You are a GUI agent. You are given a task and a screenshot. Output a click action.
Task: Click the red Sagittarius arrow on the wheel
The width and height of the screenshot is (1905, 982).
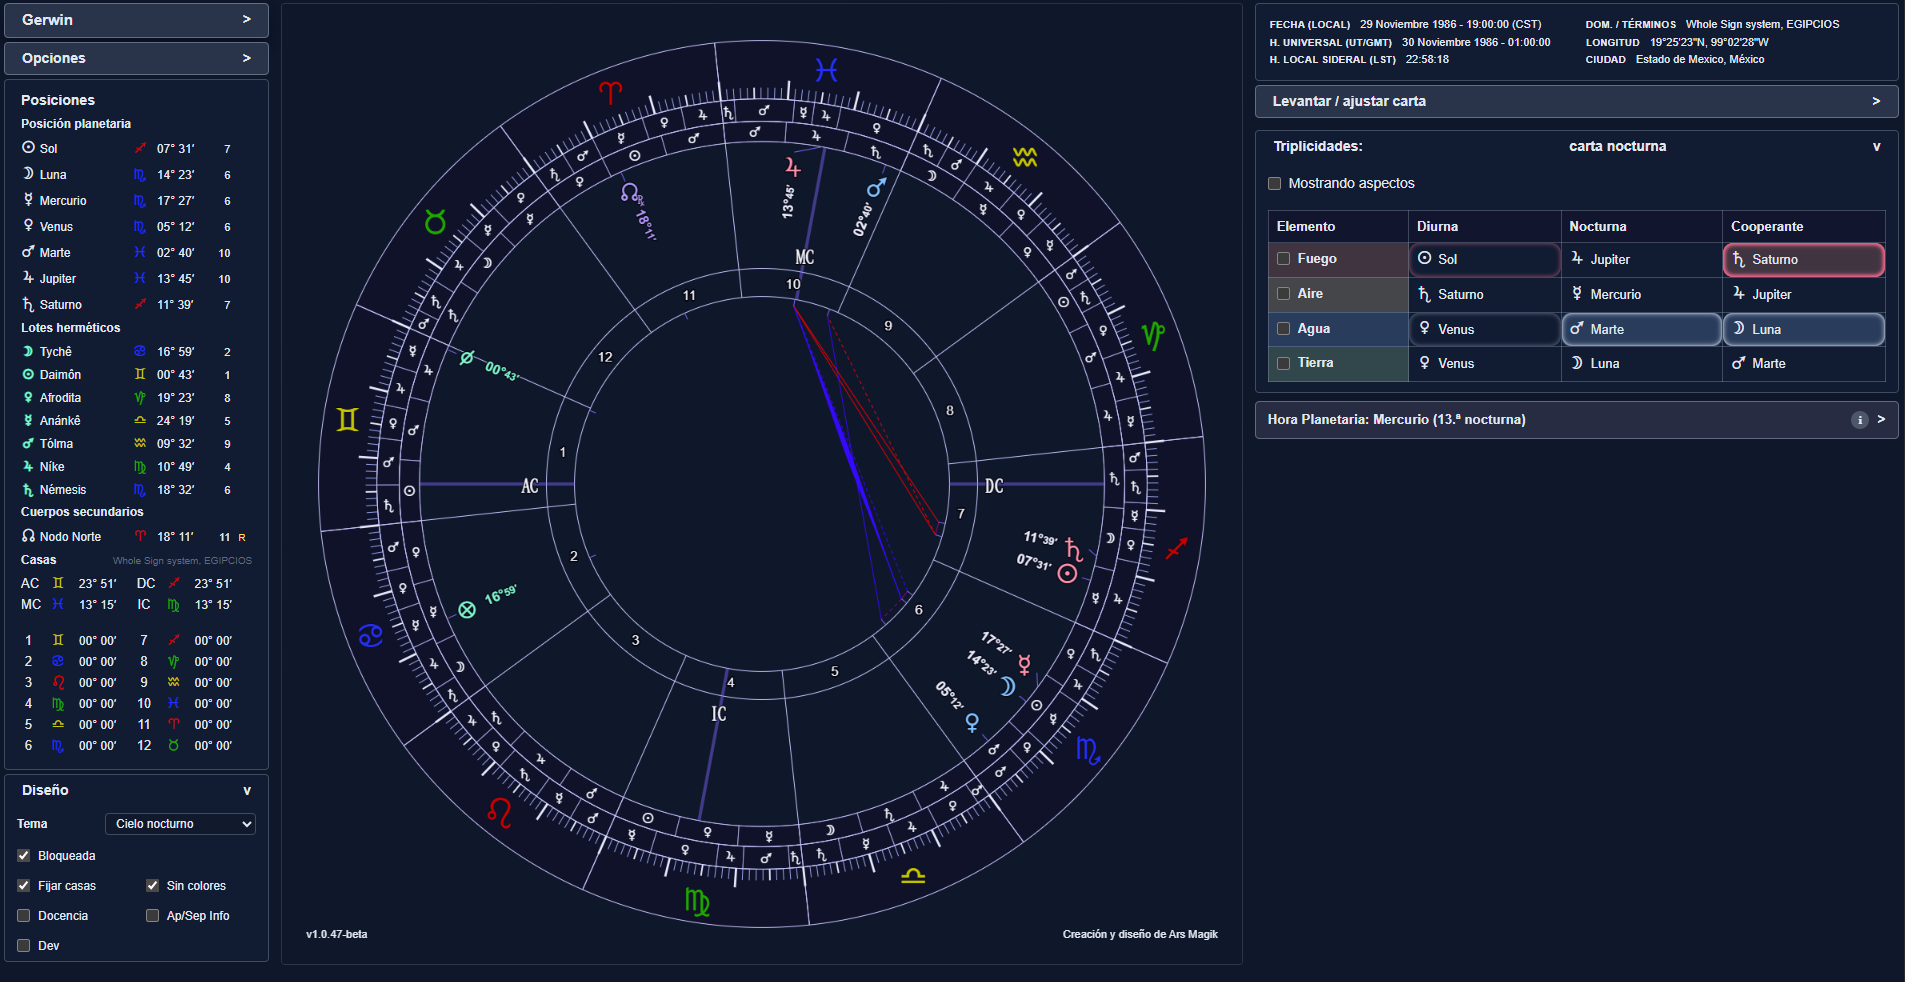(x=1176, y=548)
